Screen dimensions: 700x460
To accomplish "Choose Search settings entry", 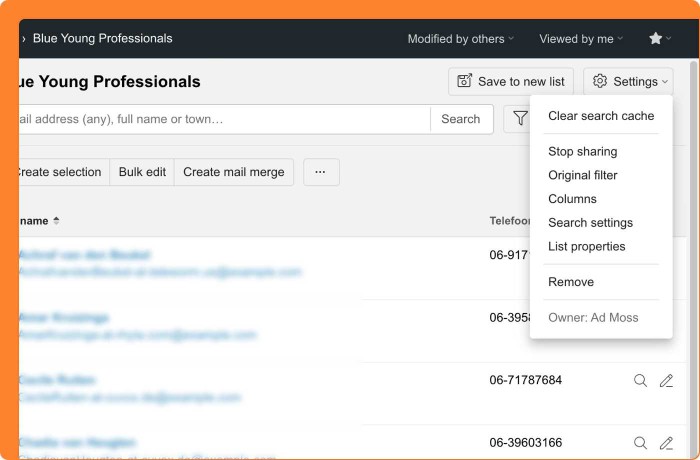I will 590,222.
